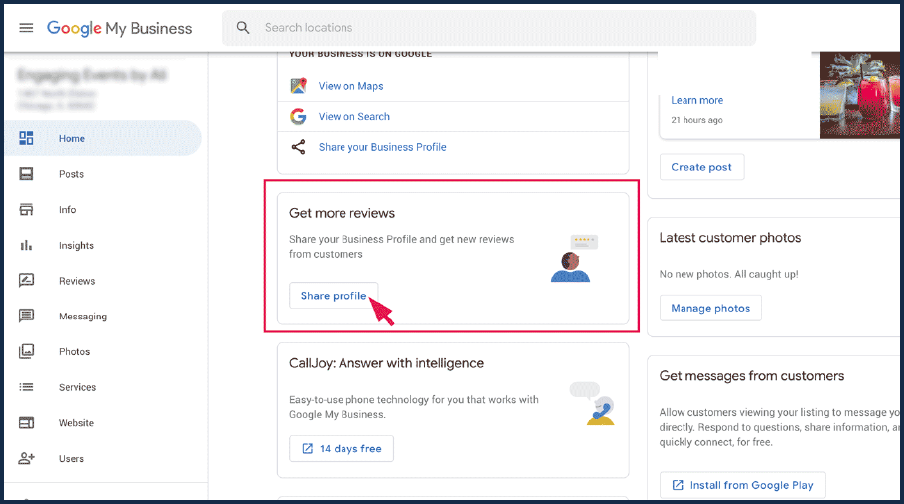Viewport: 904px width, 504px height.
Task: Open the post photo thumbnail
Action: coord(860,95)
